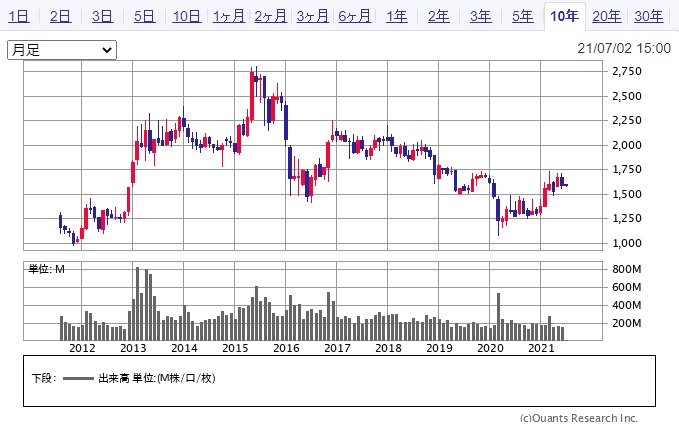Click the Quants Research Inc. copyright text

[579, 418]
